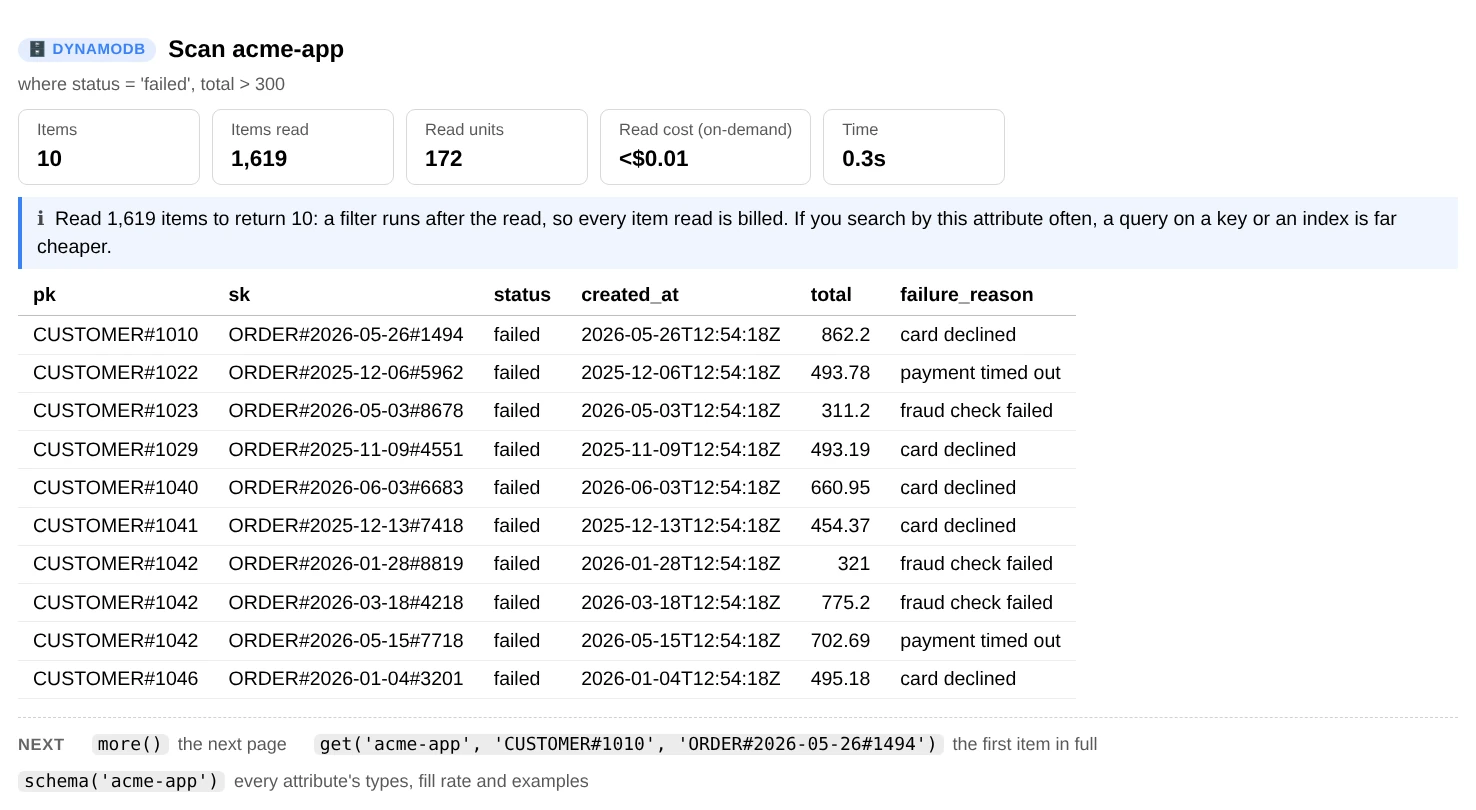
Task: Click the sk cell ORDER#2026-05-26#1494
Action: point(346,335)
